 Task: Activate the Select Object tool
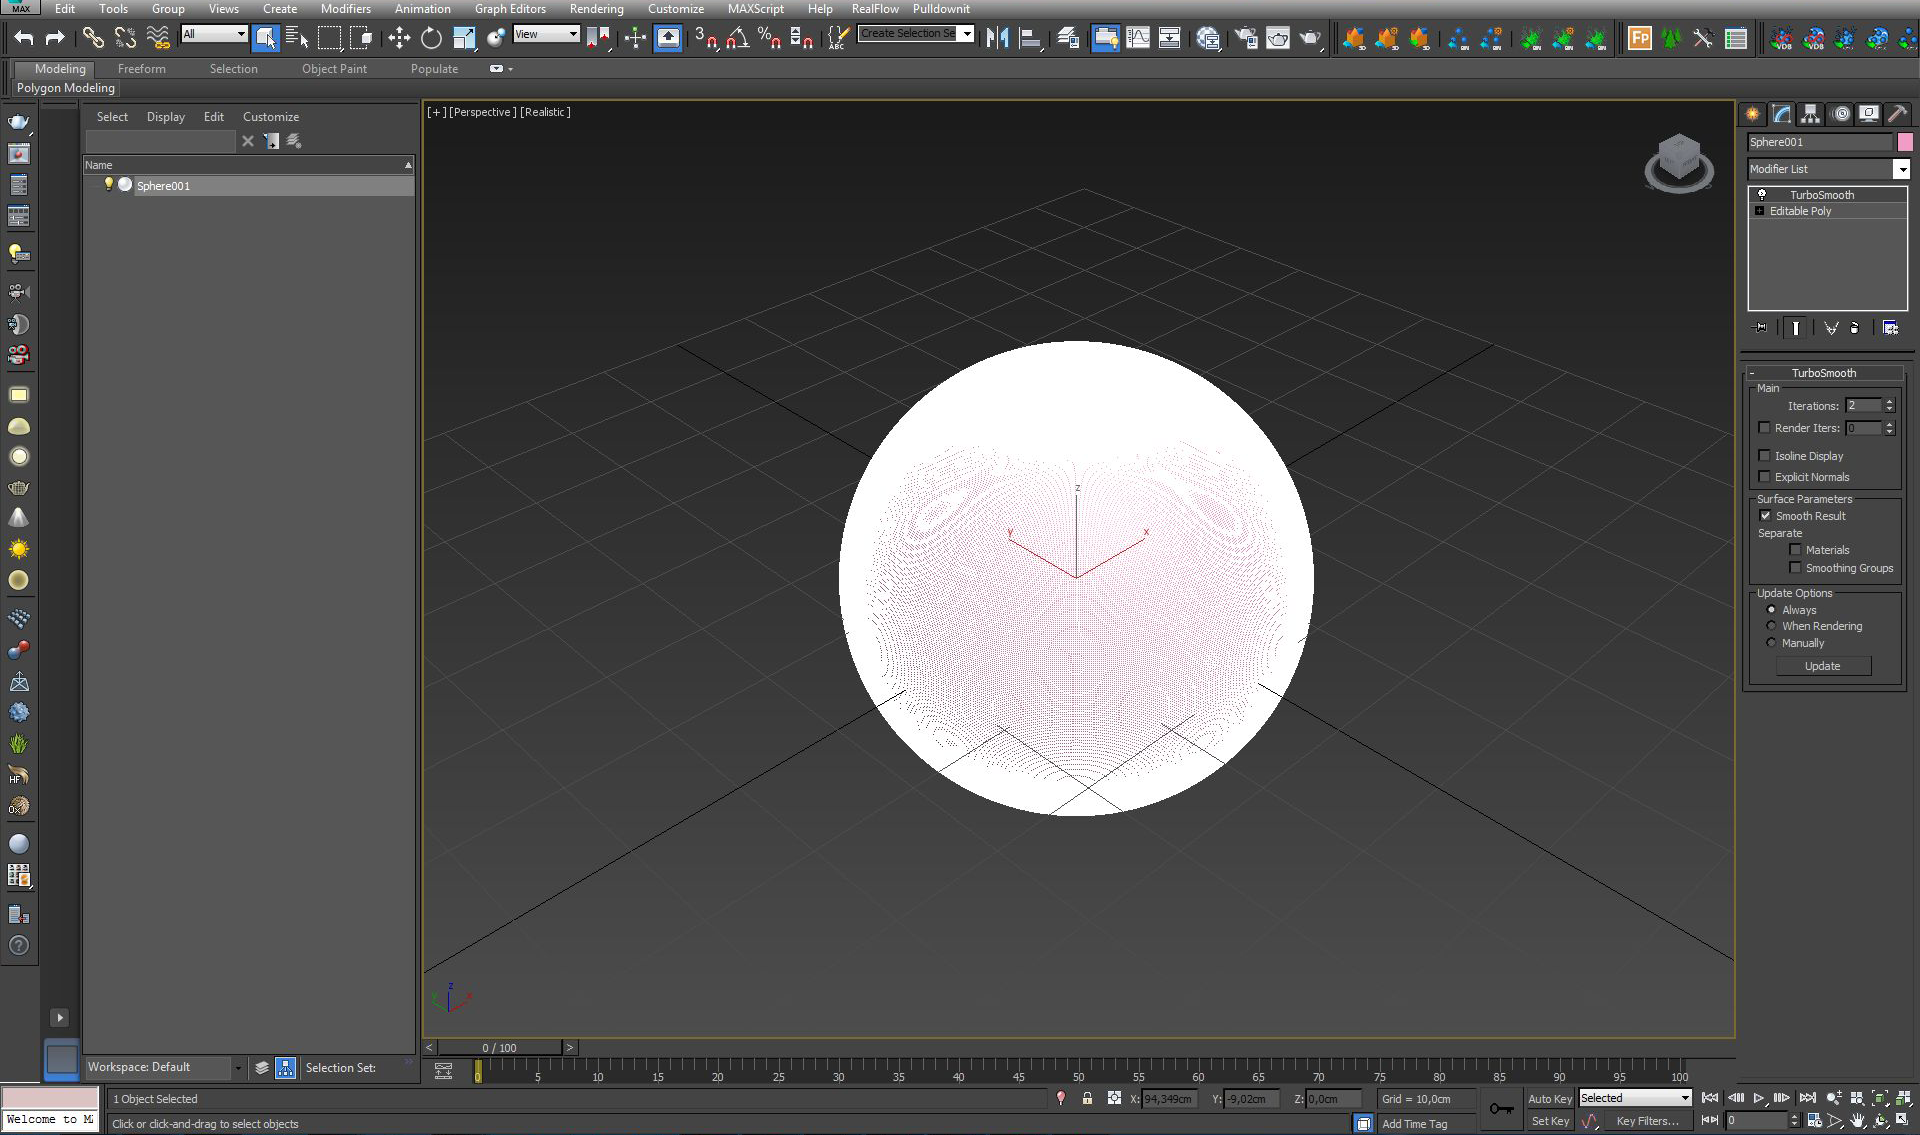265,38
